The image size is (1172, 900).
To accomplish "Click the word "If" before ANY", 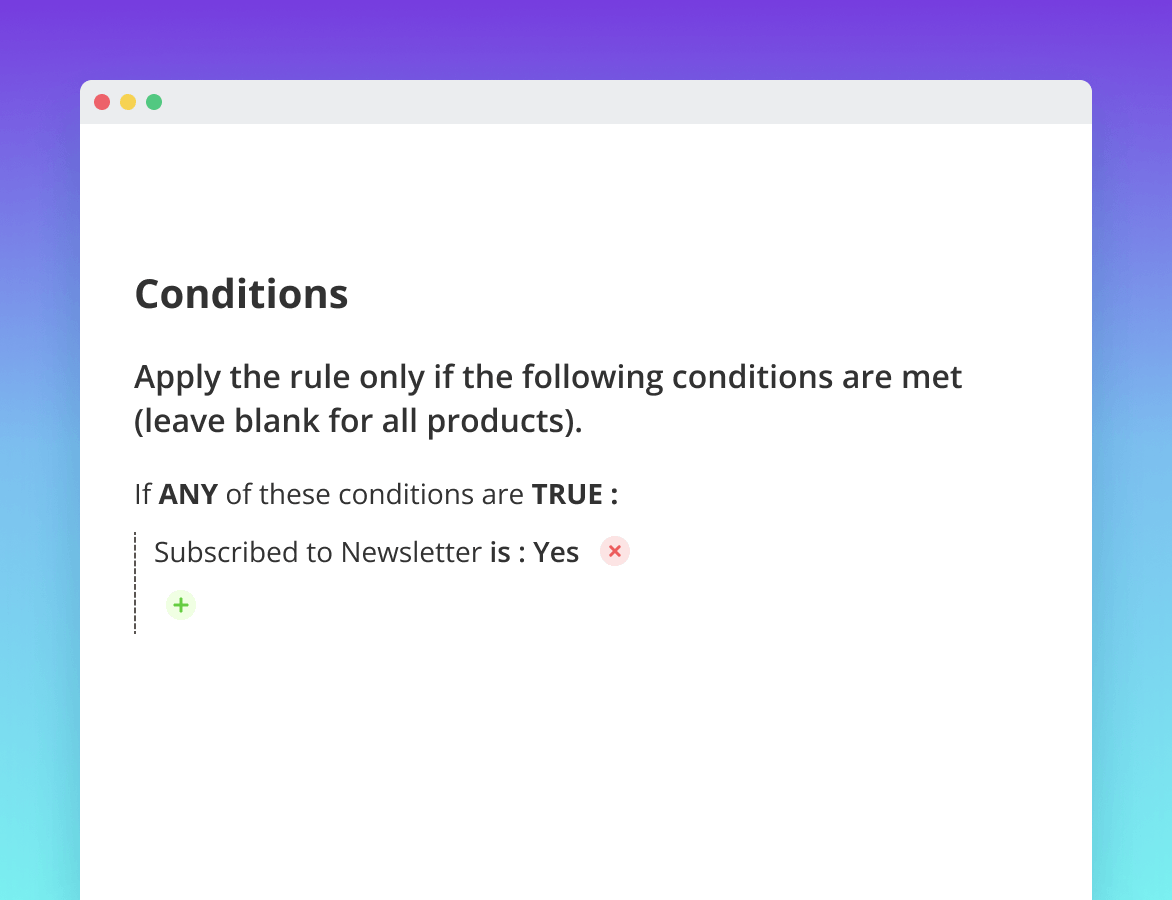I will [143, 494].
